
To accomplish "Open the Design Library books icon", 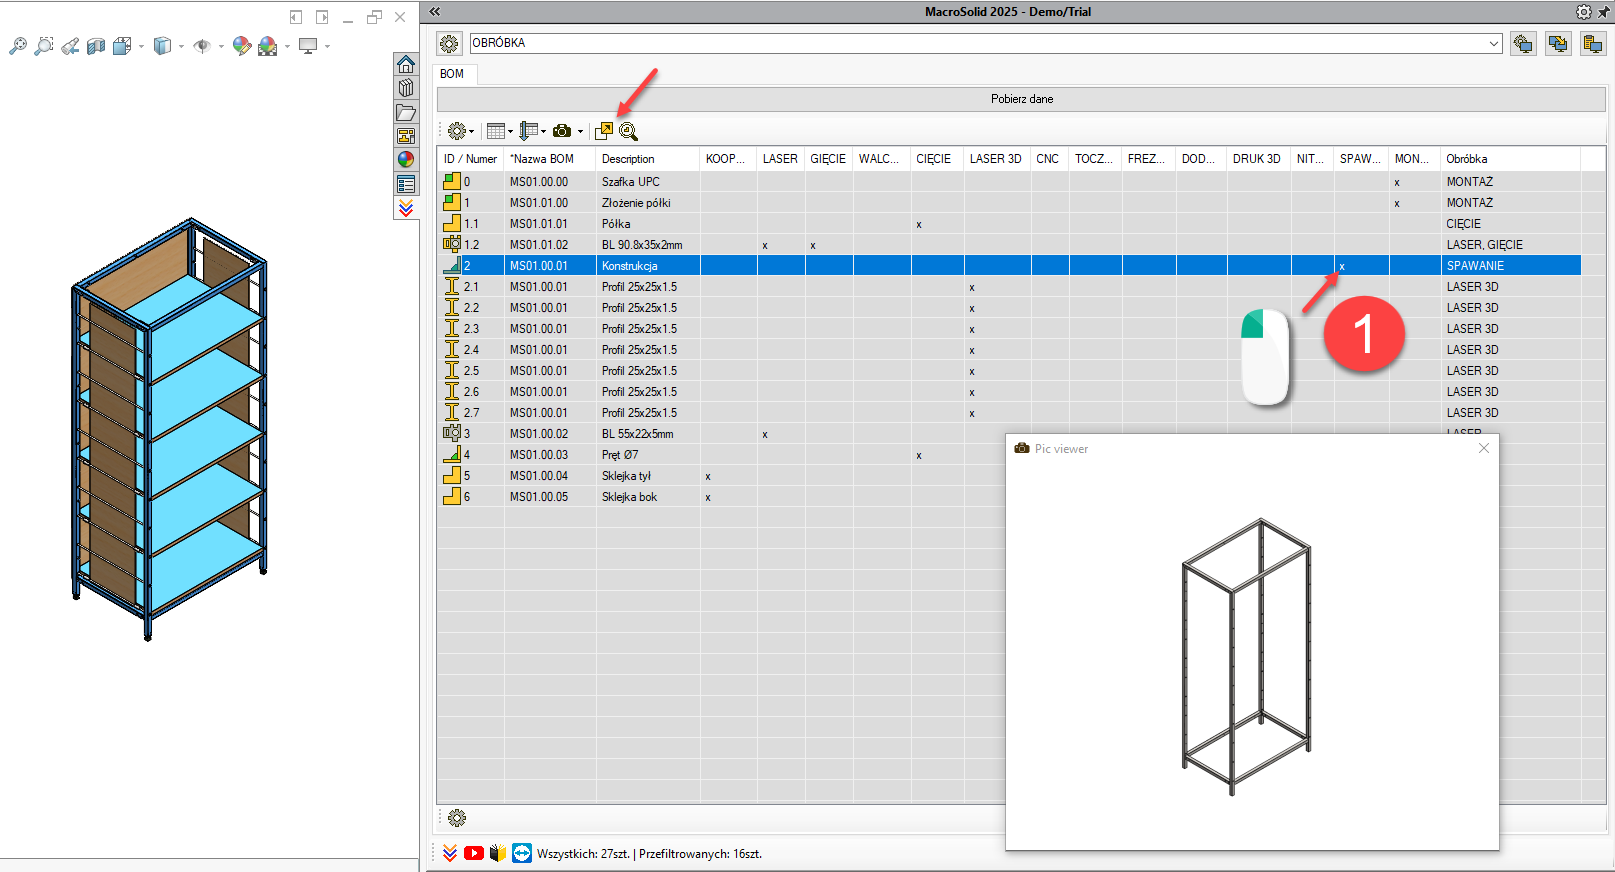I will coord(406,88).
